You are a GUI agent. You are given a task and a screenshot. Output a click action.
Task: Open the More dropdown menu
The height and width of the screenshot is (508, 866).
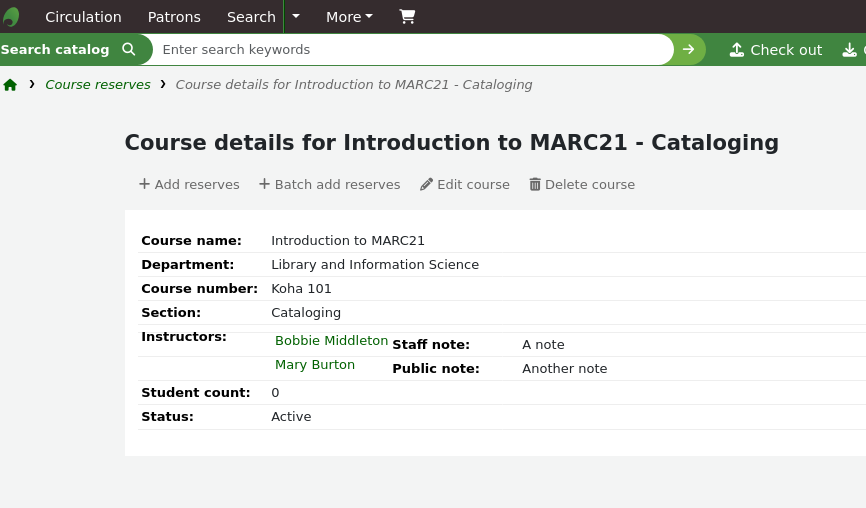(x=349, y=17)
